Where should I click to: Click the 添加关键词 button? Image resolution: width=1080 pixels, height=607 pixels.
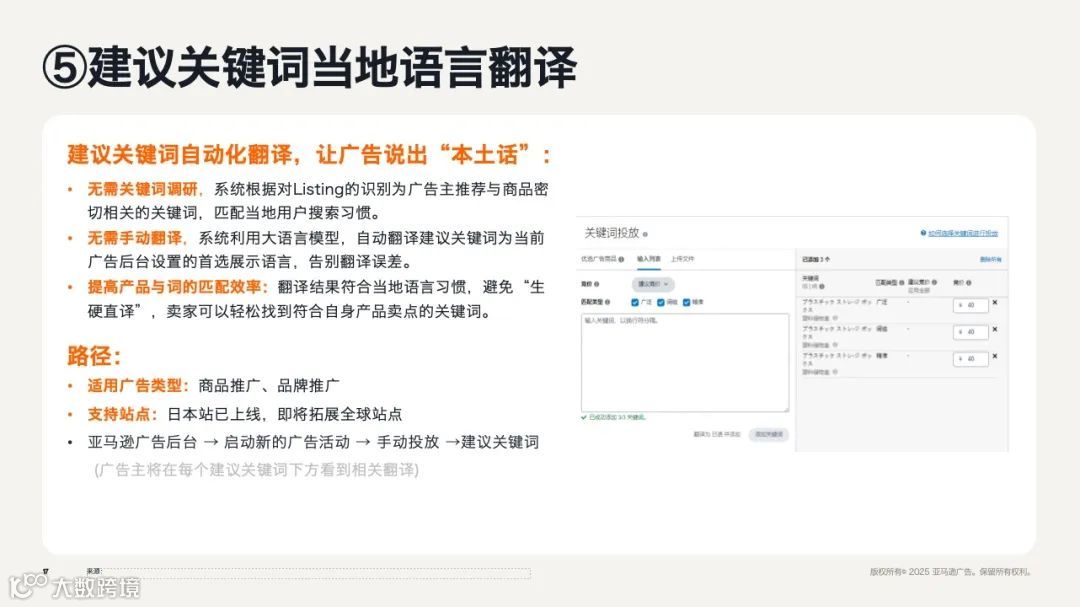(x=769, y=435)
